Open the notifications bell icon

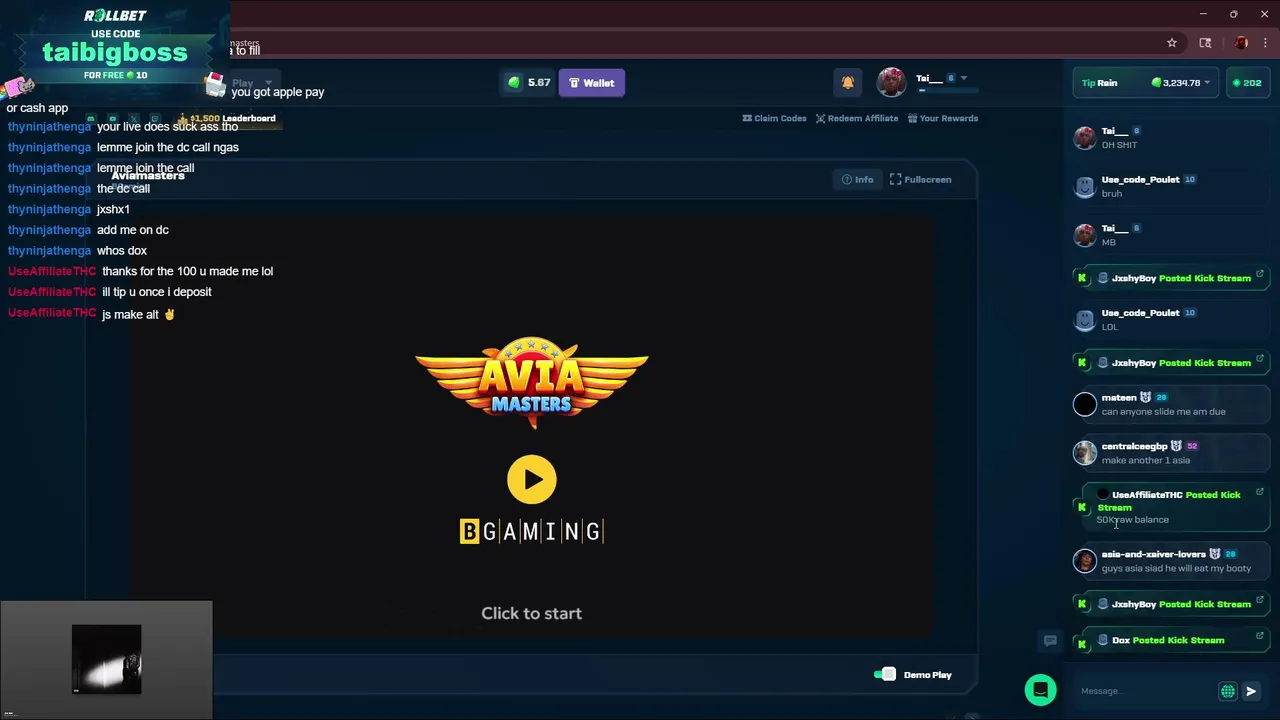pos(848,83)
